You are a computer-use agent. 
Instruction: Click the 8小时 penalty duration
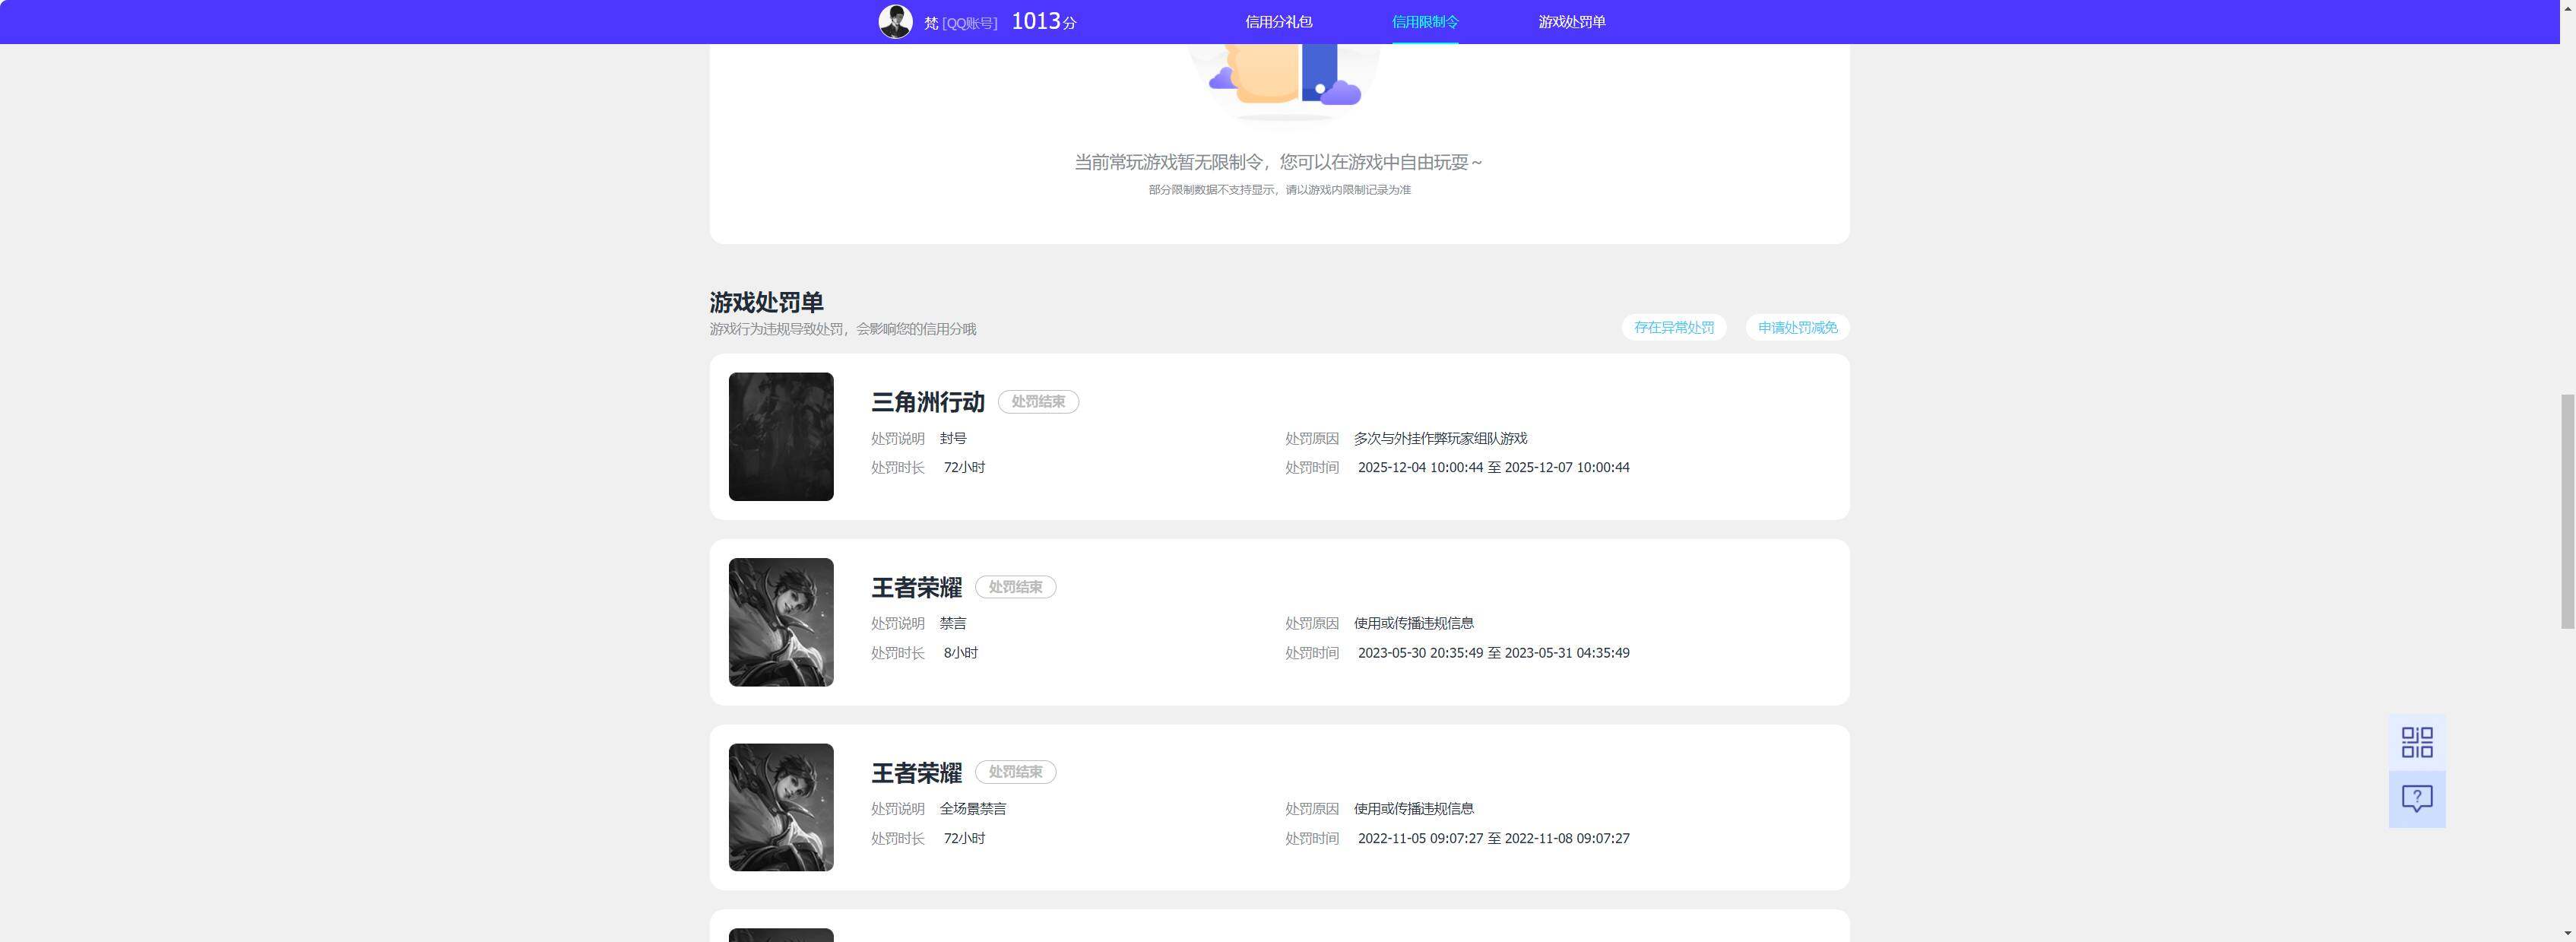[x=961, y=653]
